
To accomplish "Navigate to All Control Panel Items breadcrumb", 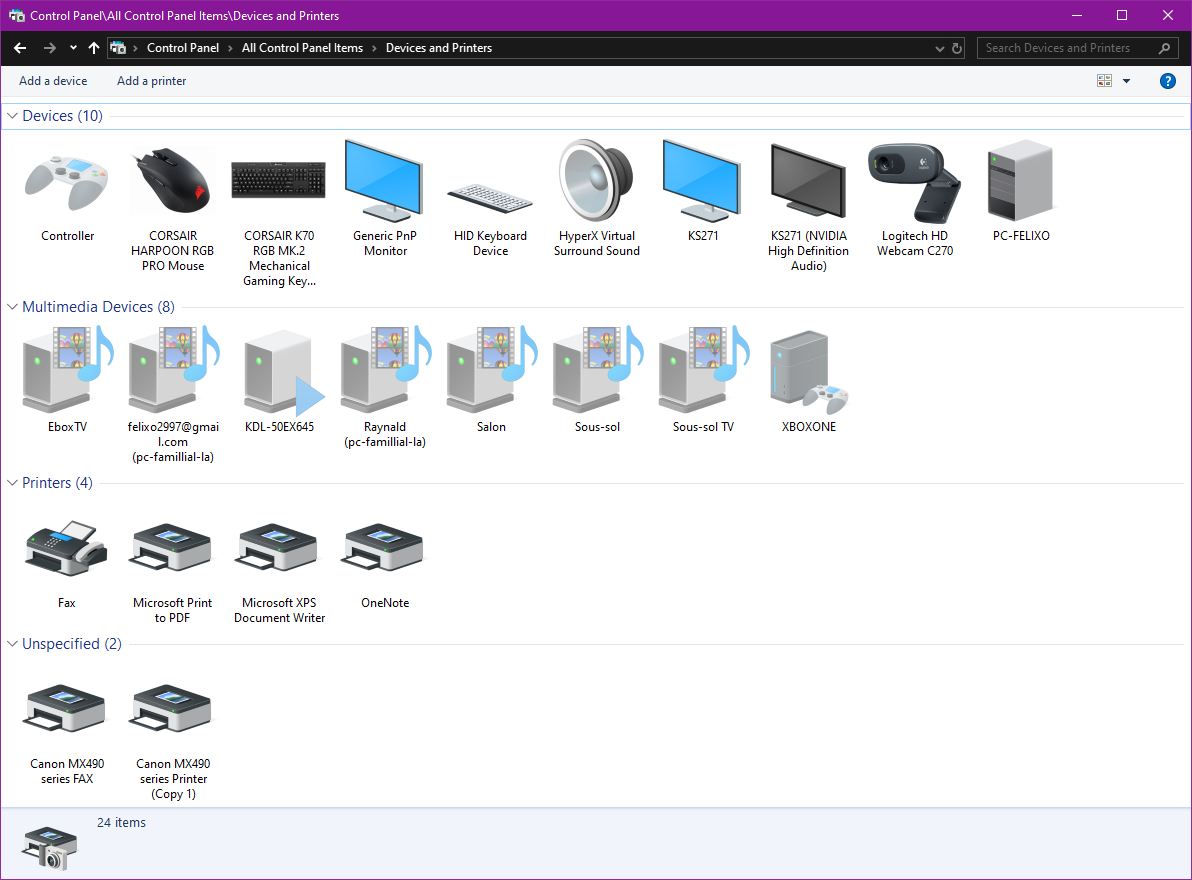I will 303,48.
